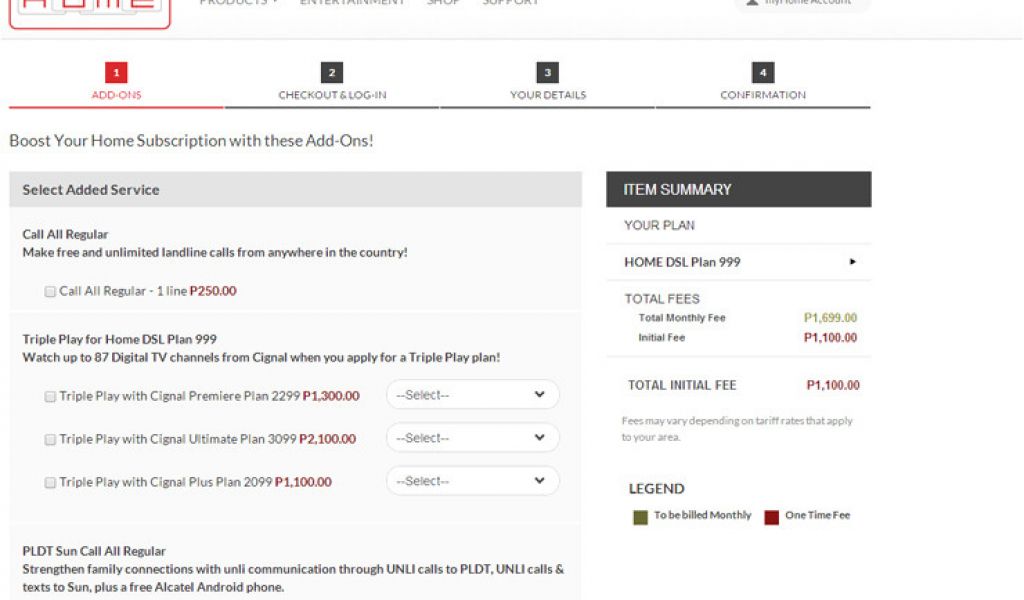Image resolution: width=1024 pixels, height=600 pixels.
Task: Open the myHome Account user icon
Action: (752, 3)
